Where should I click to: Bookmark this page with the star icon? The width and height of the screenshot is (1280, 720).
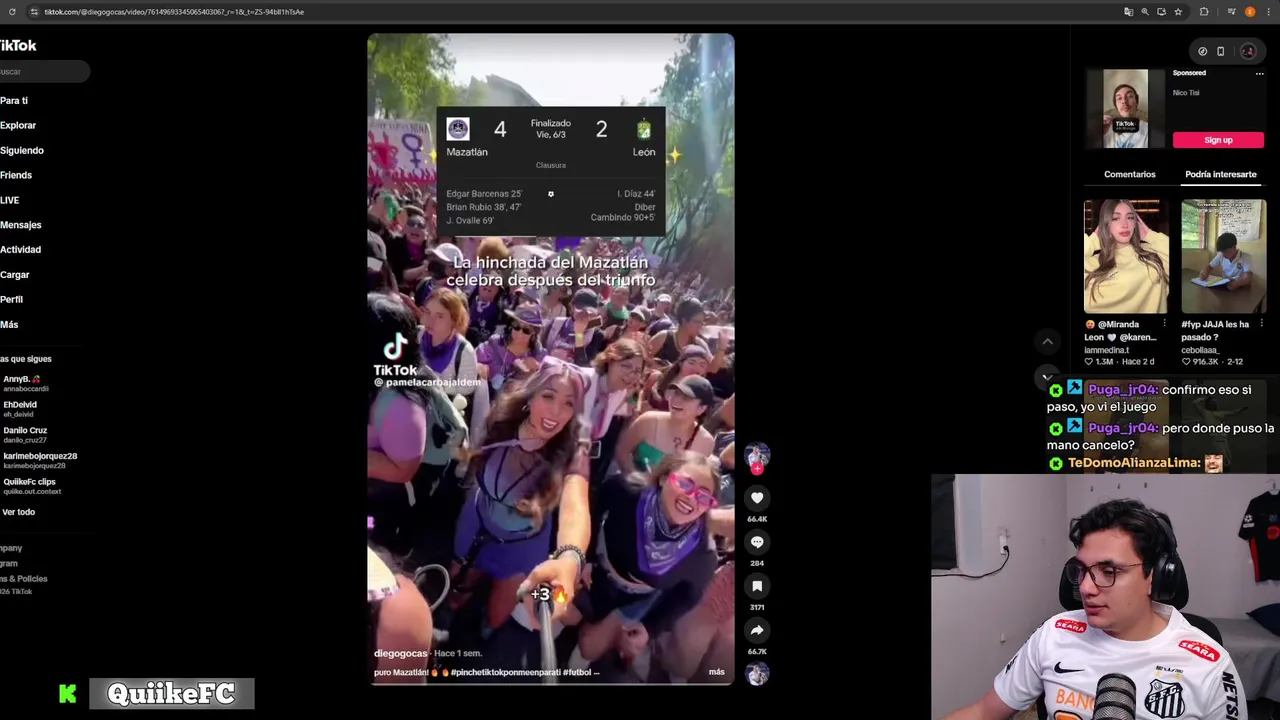tap(1178, 12)
